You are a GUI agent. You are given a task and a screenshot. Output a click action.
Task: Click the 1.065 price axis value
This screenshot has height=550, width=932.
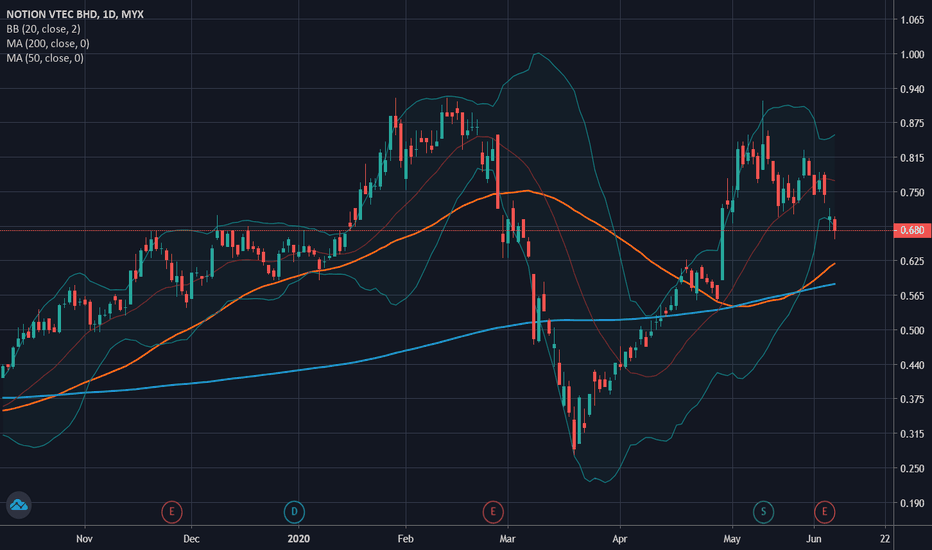(x=912, y=20)
